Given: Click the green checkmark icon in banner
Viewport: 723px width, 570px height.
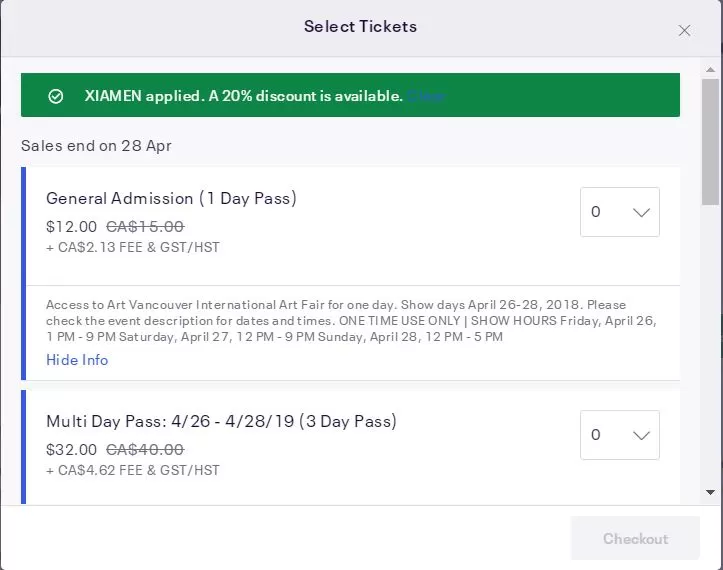Looking at the screenshot, I should click(x=56, y=96).
